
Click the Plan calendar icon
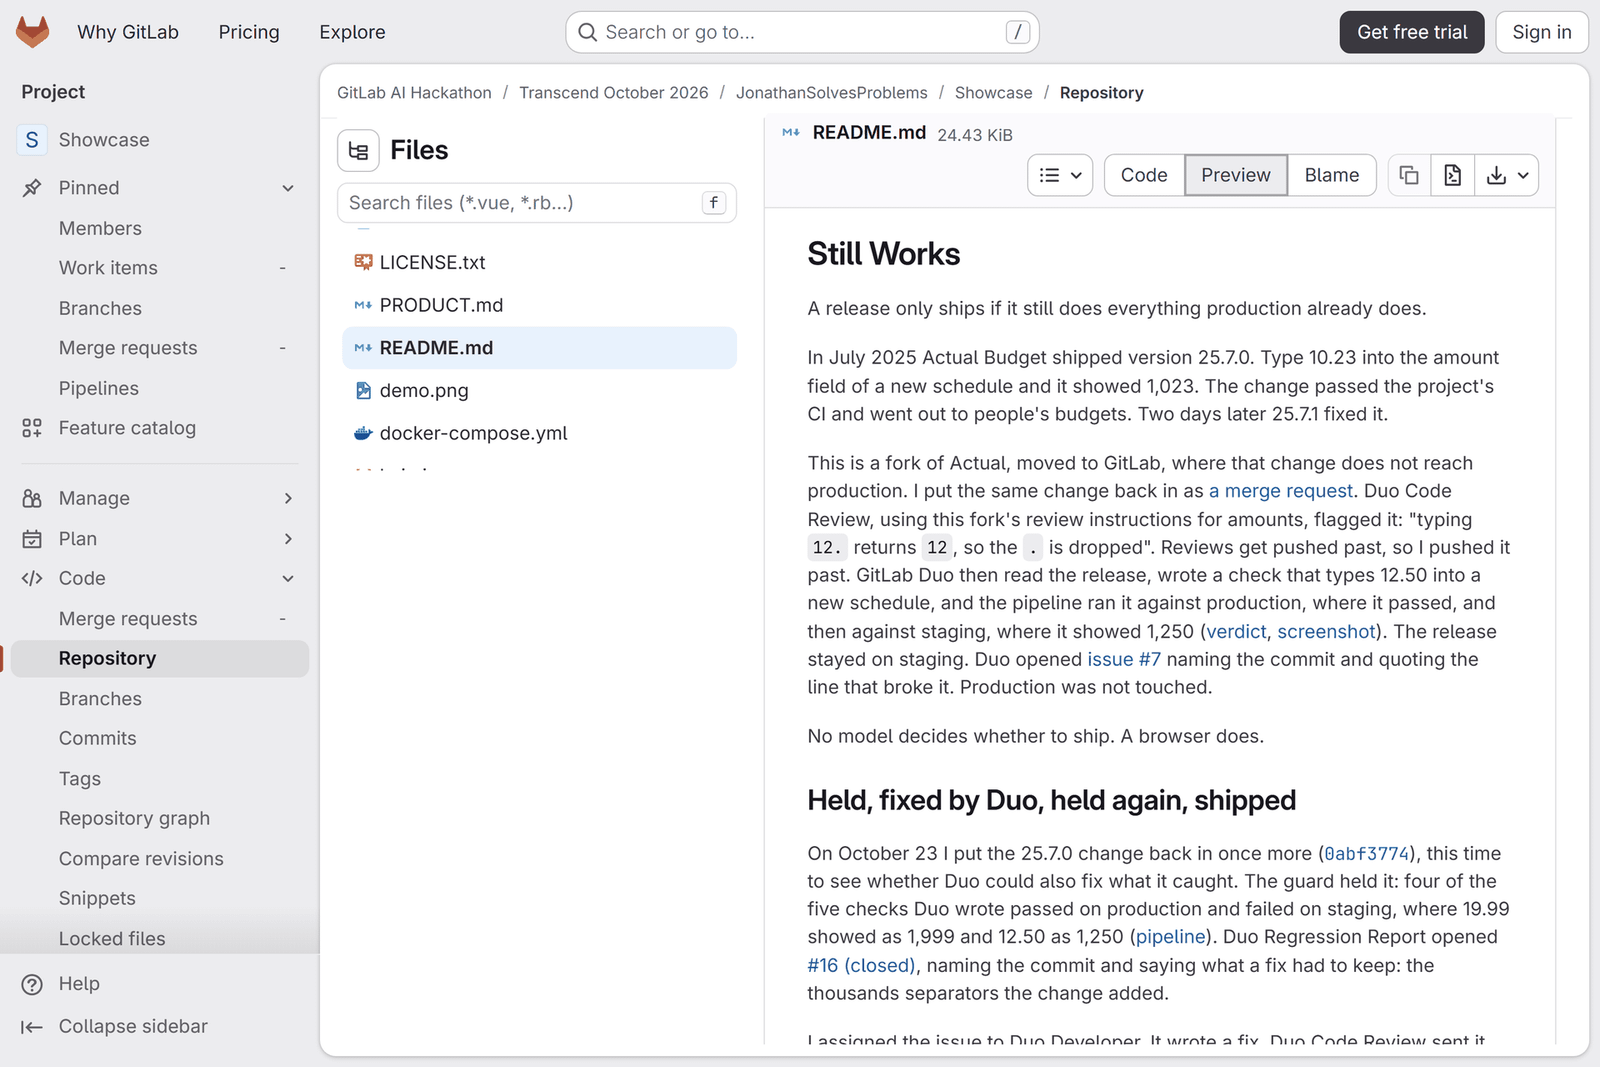pyautogui.click(x=32, y=539)
